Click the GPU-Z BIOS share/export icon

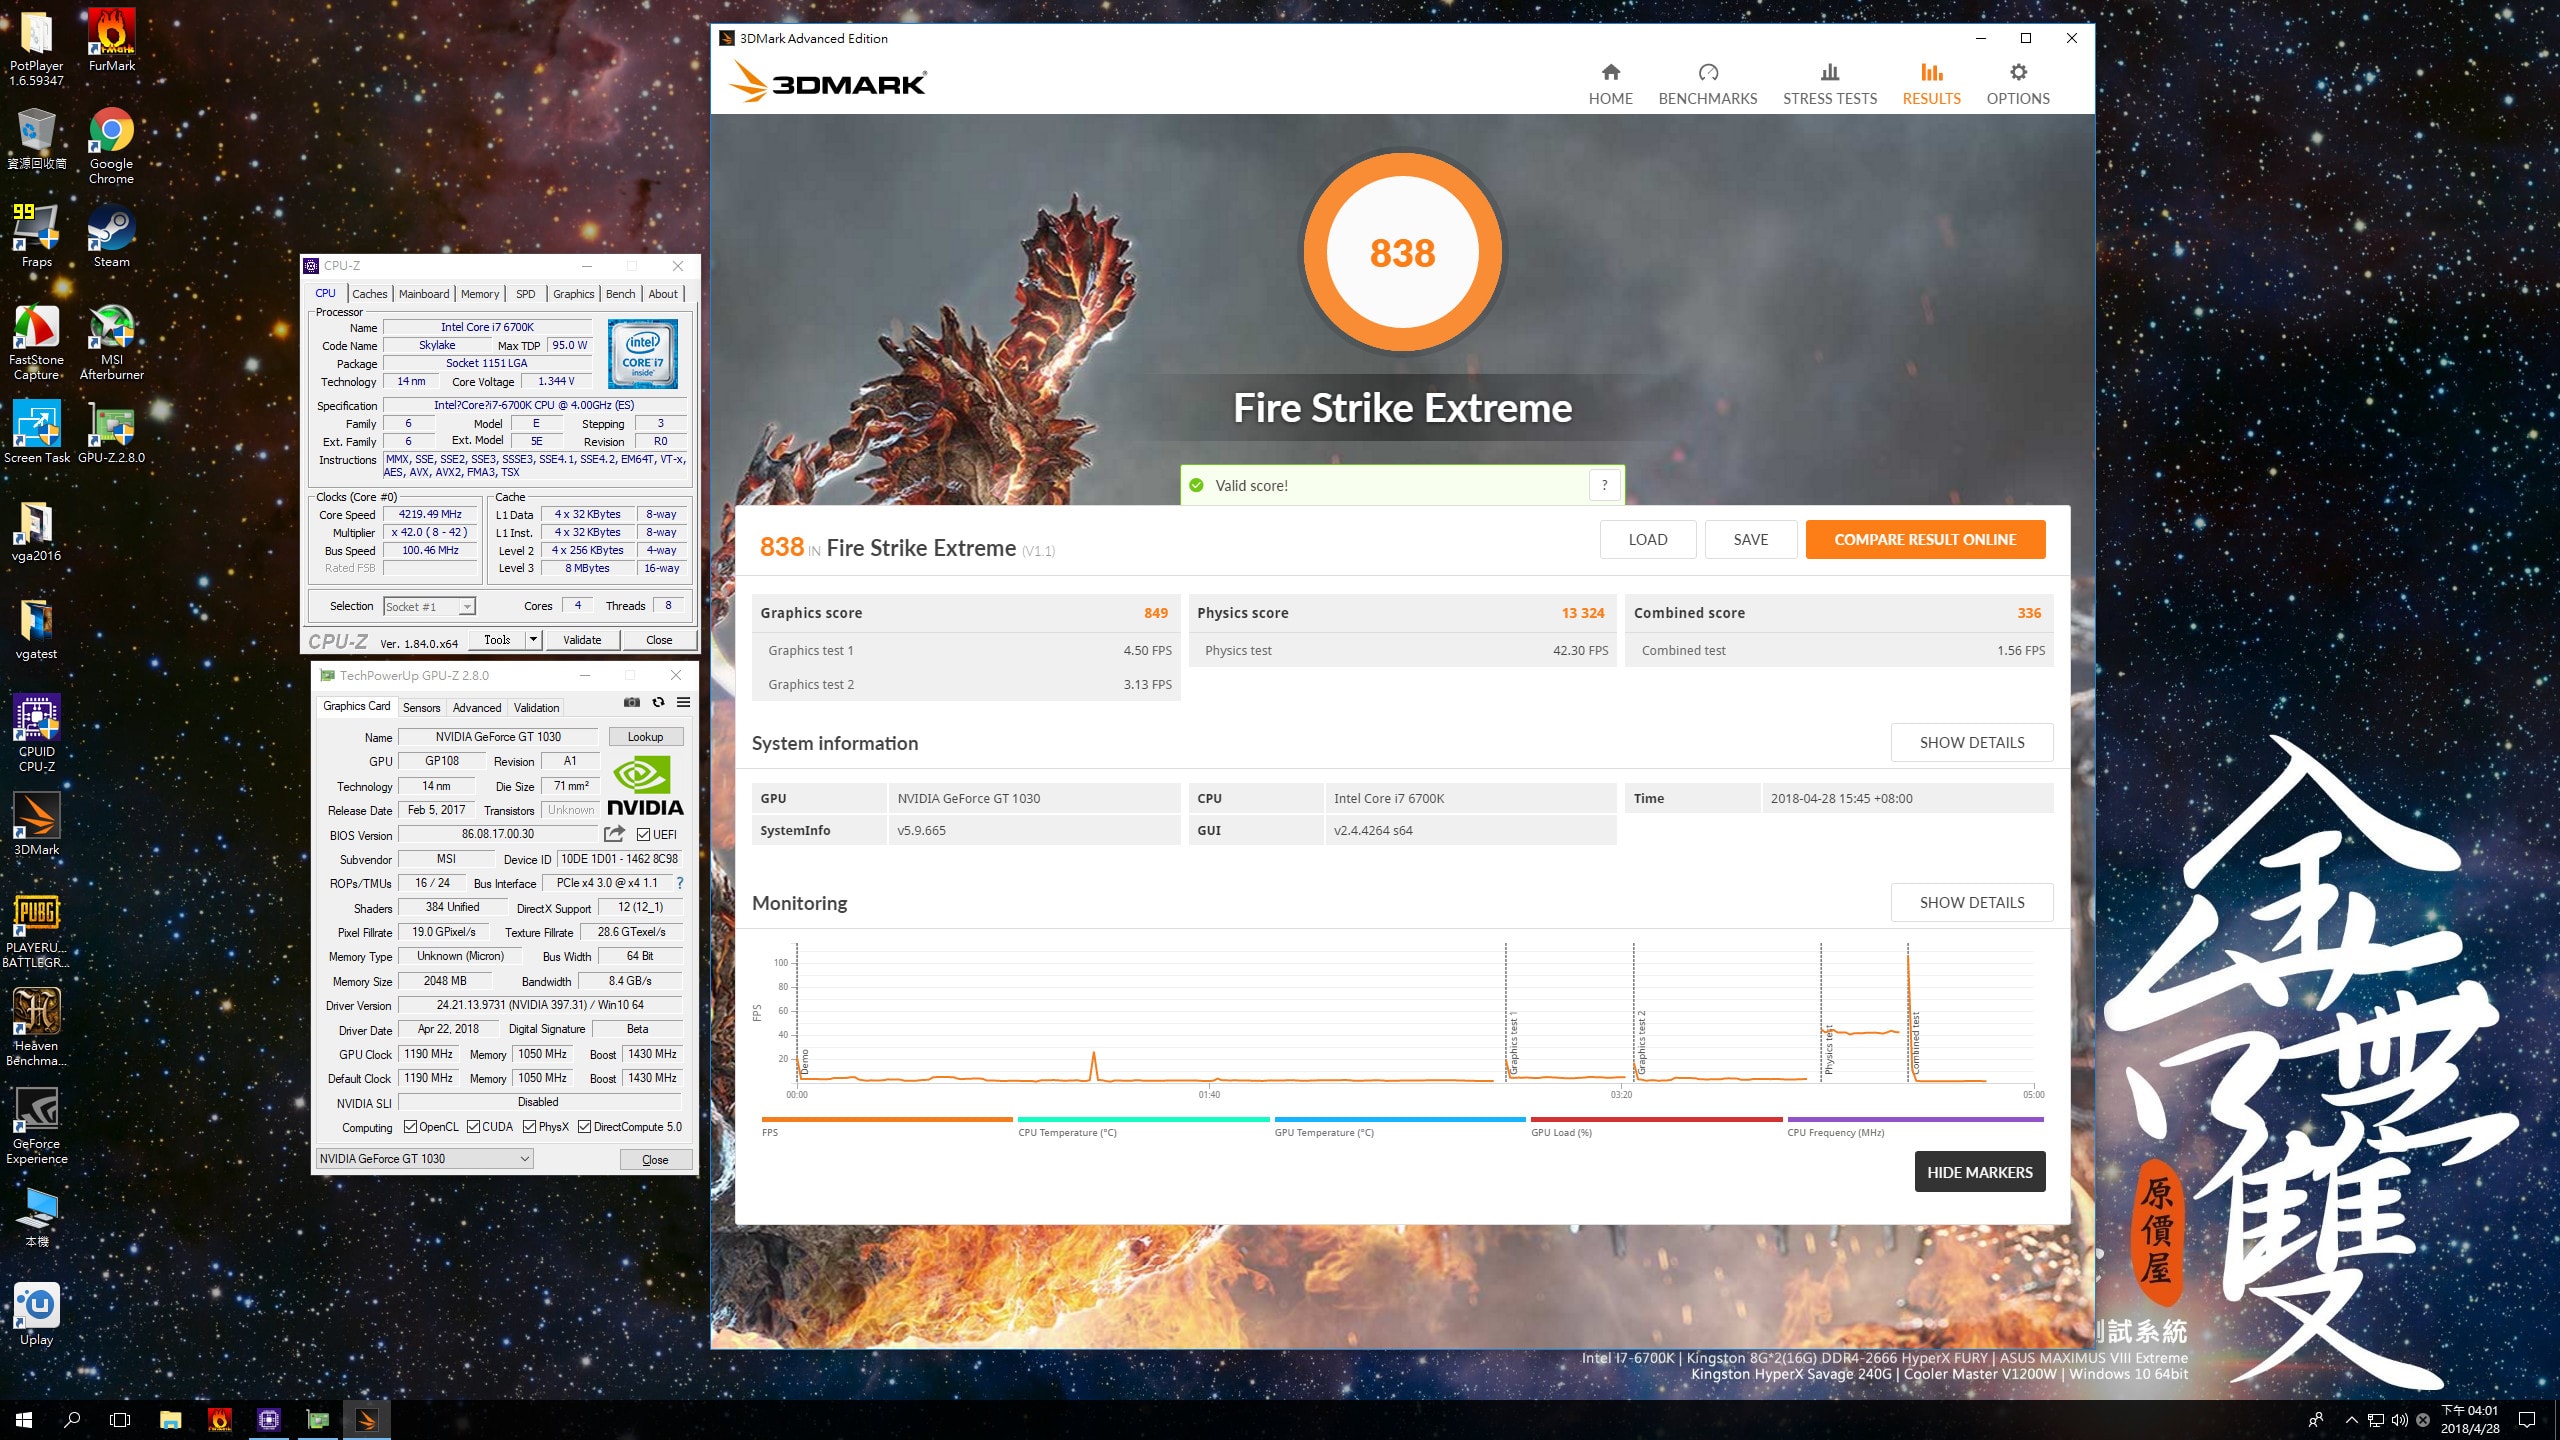(614, 834)
